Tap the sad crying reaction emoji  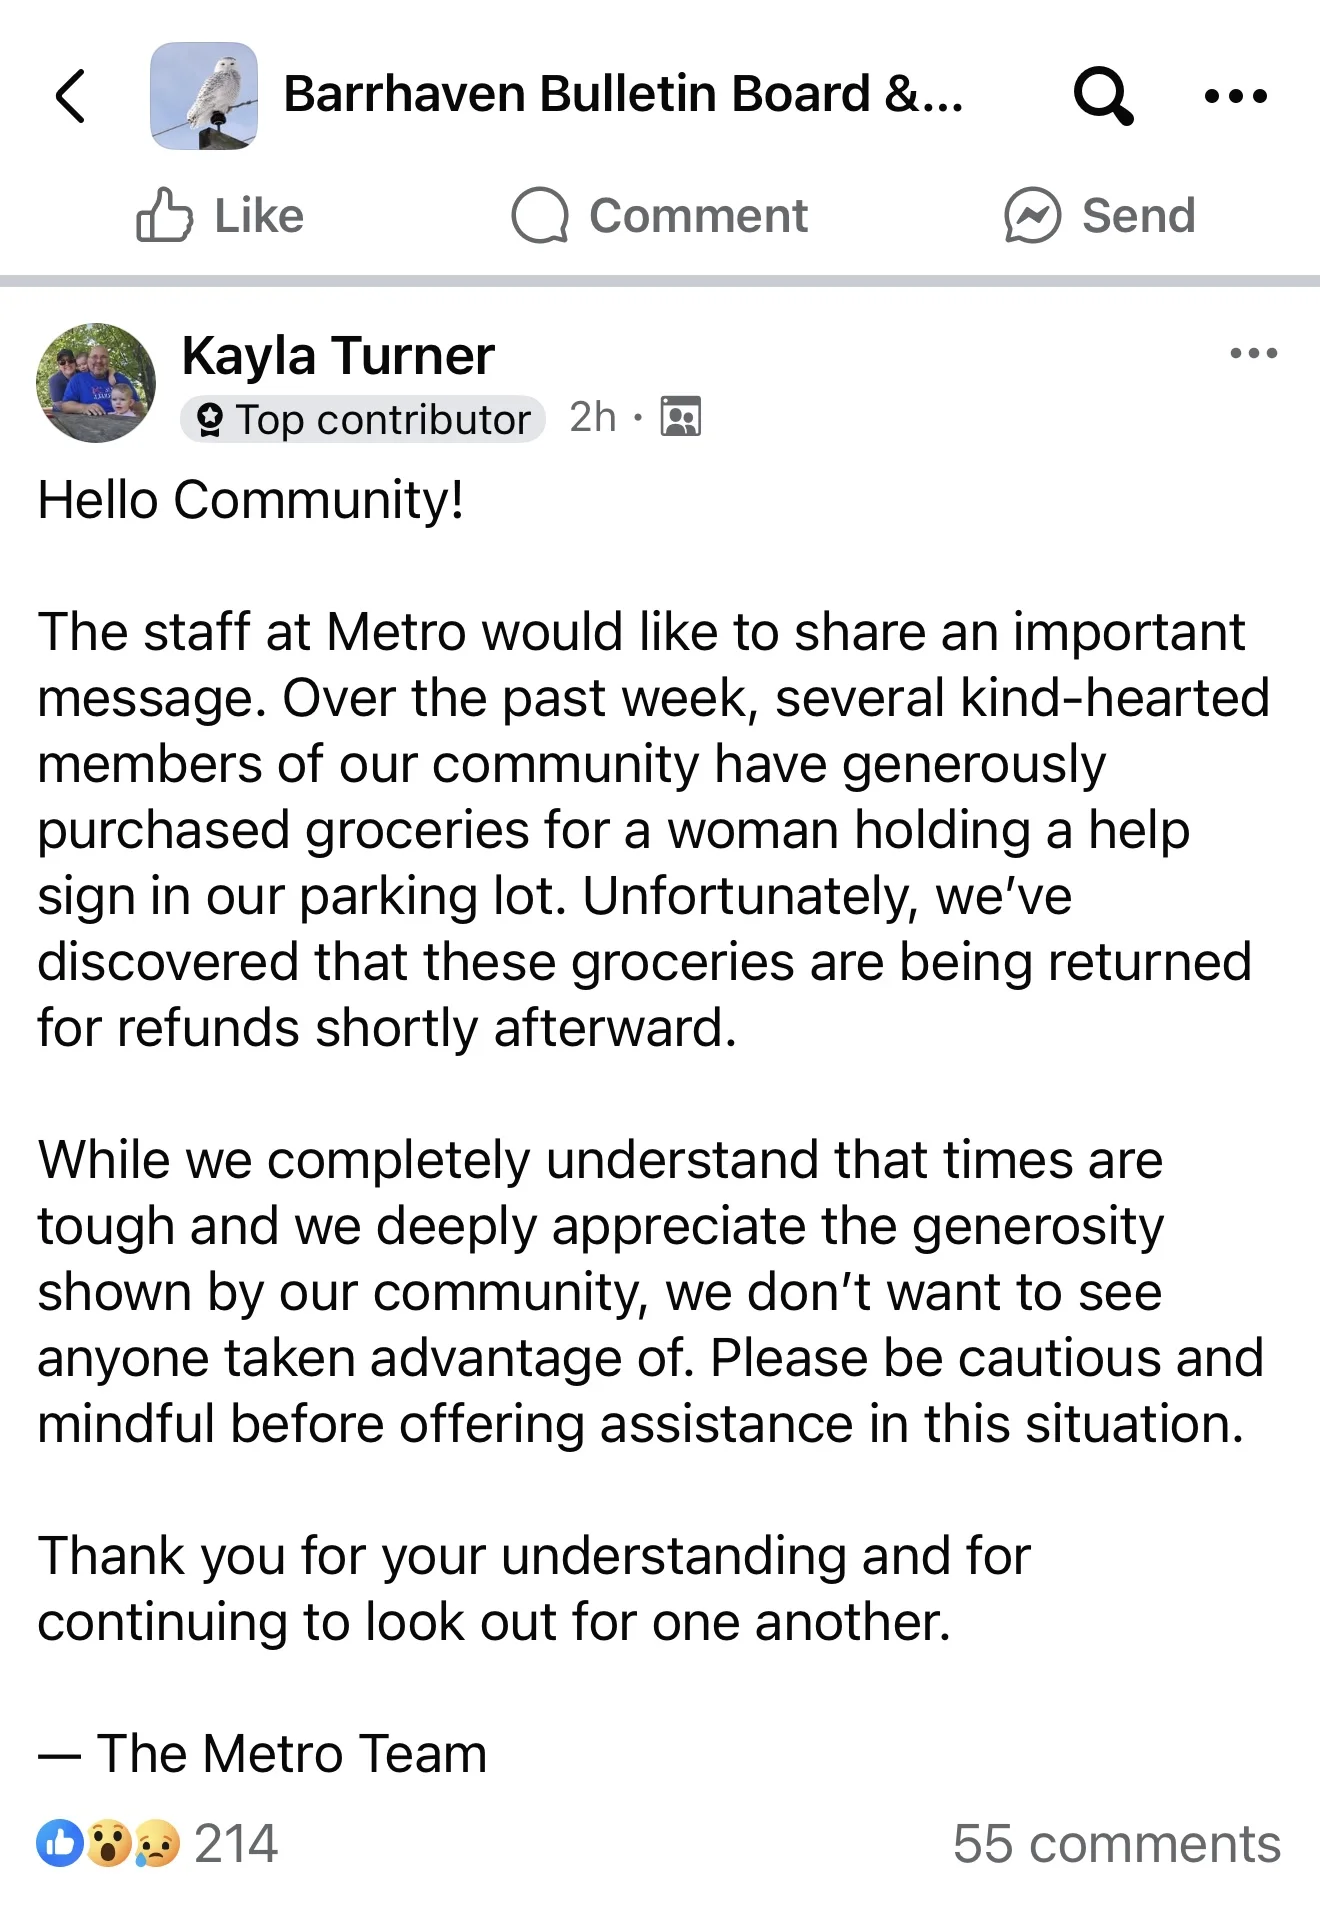(156, 1843)
